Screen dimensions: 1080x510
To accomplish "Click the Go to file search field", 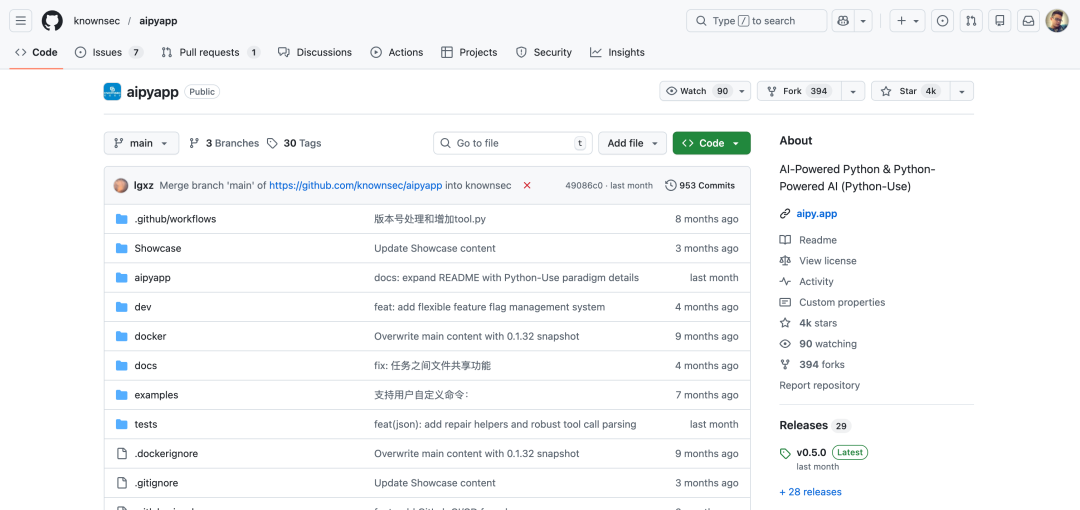I will tap(512, 143).
